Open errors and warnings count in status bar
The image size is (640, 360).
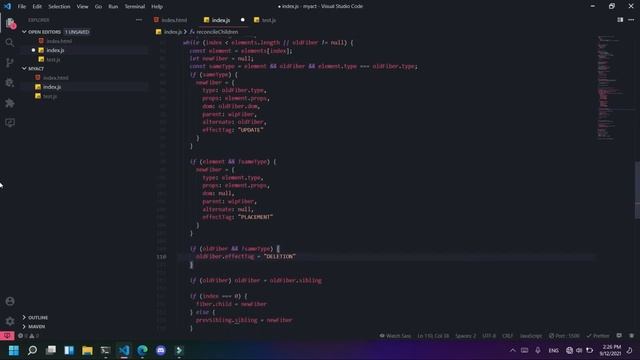pyautogui.click(x=29, y=336)
